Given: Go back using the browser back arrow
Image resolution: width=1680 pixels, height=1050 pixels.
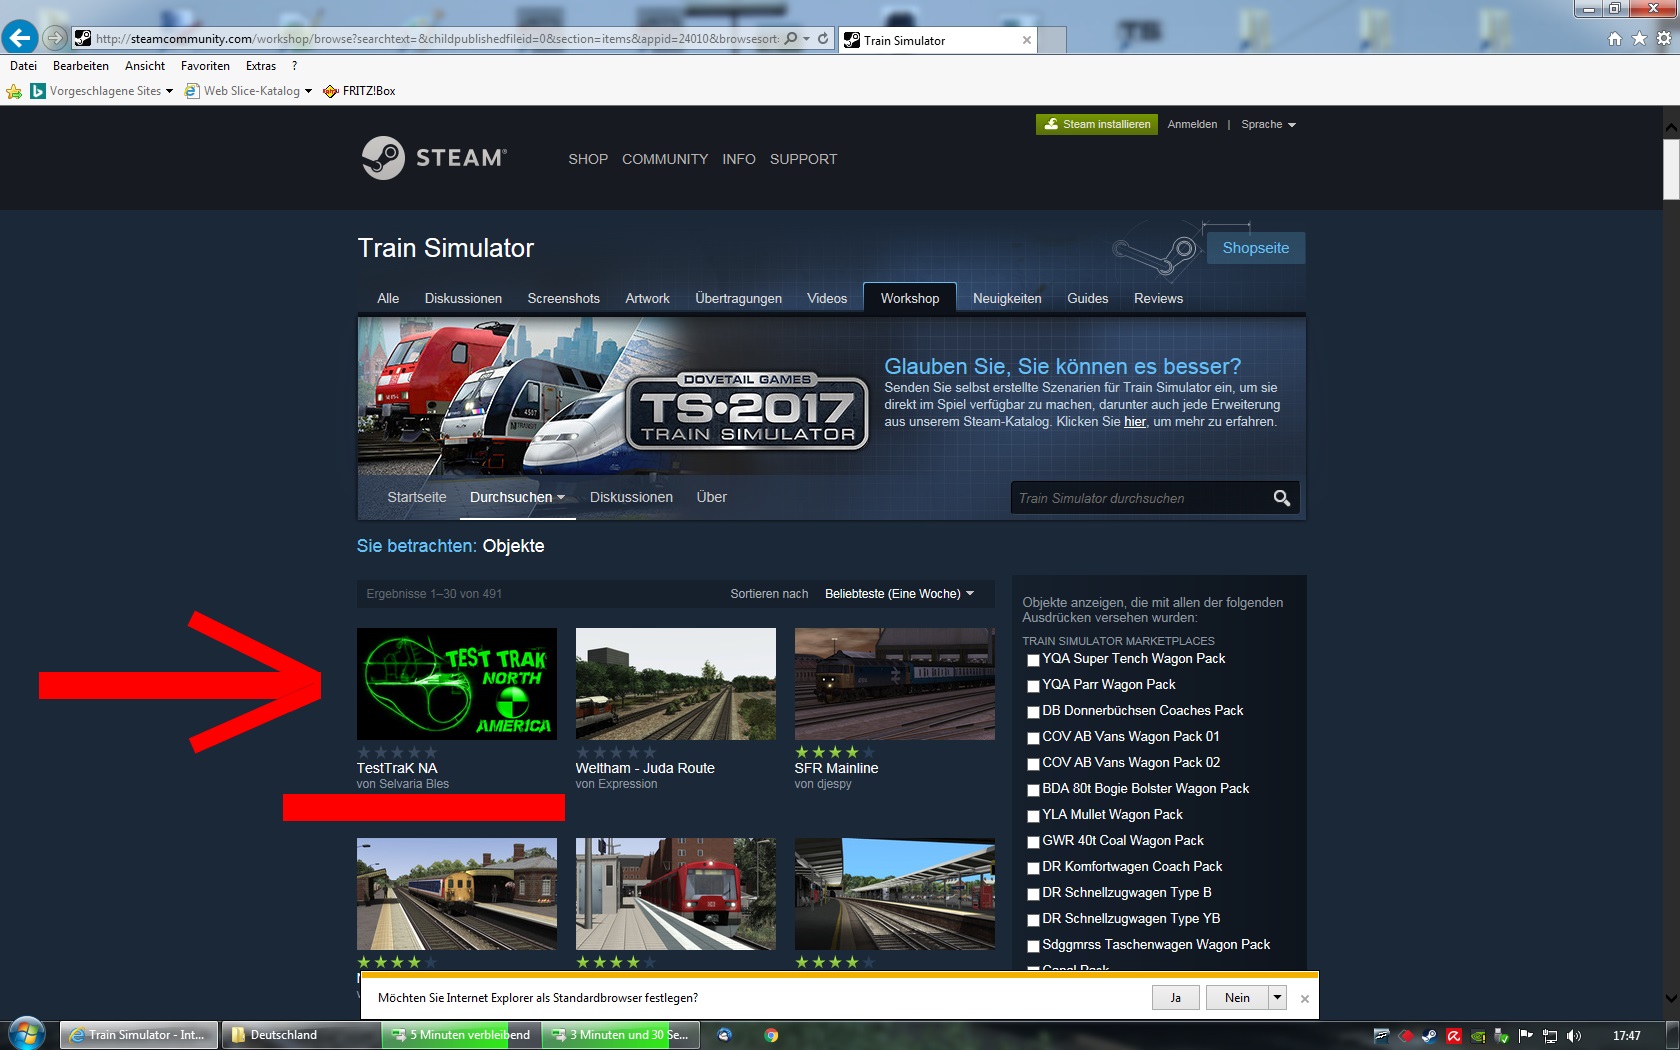Looking at the screenshot, I should pos(19,38).
